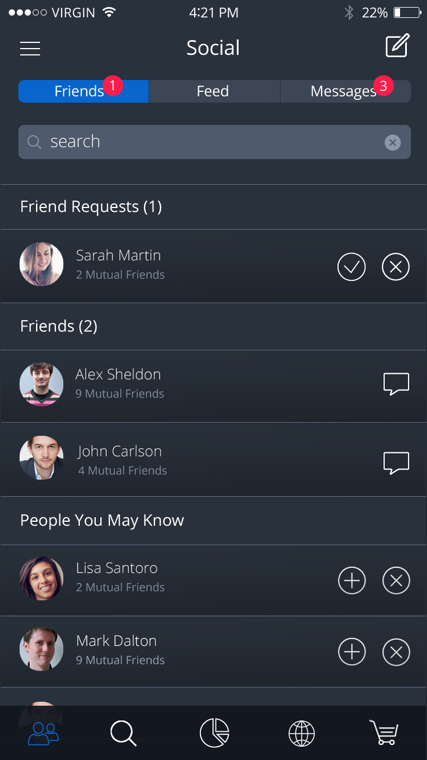Screen dimensions: 427x760
Task: View Sarah Martin's profile picture
Action: 41,264
